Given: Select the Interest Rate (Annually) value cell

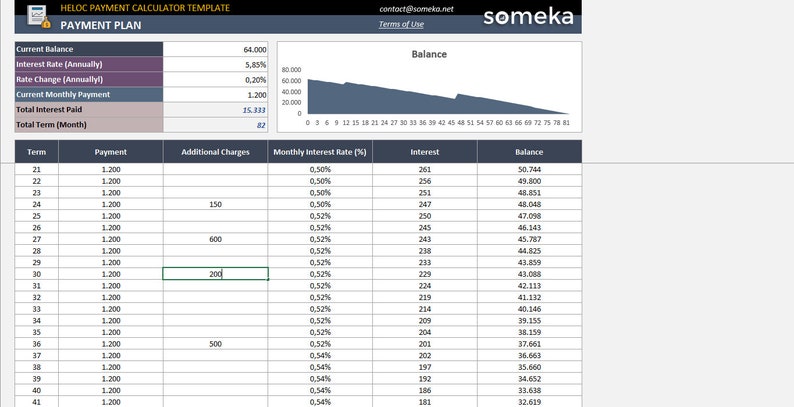Looking at the screenshot, I should point(215,64).
